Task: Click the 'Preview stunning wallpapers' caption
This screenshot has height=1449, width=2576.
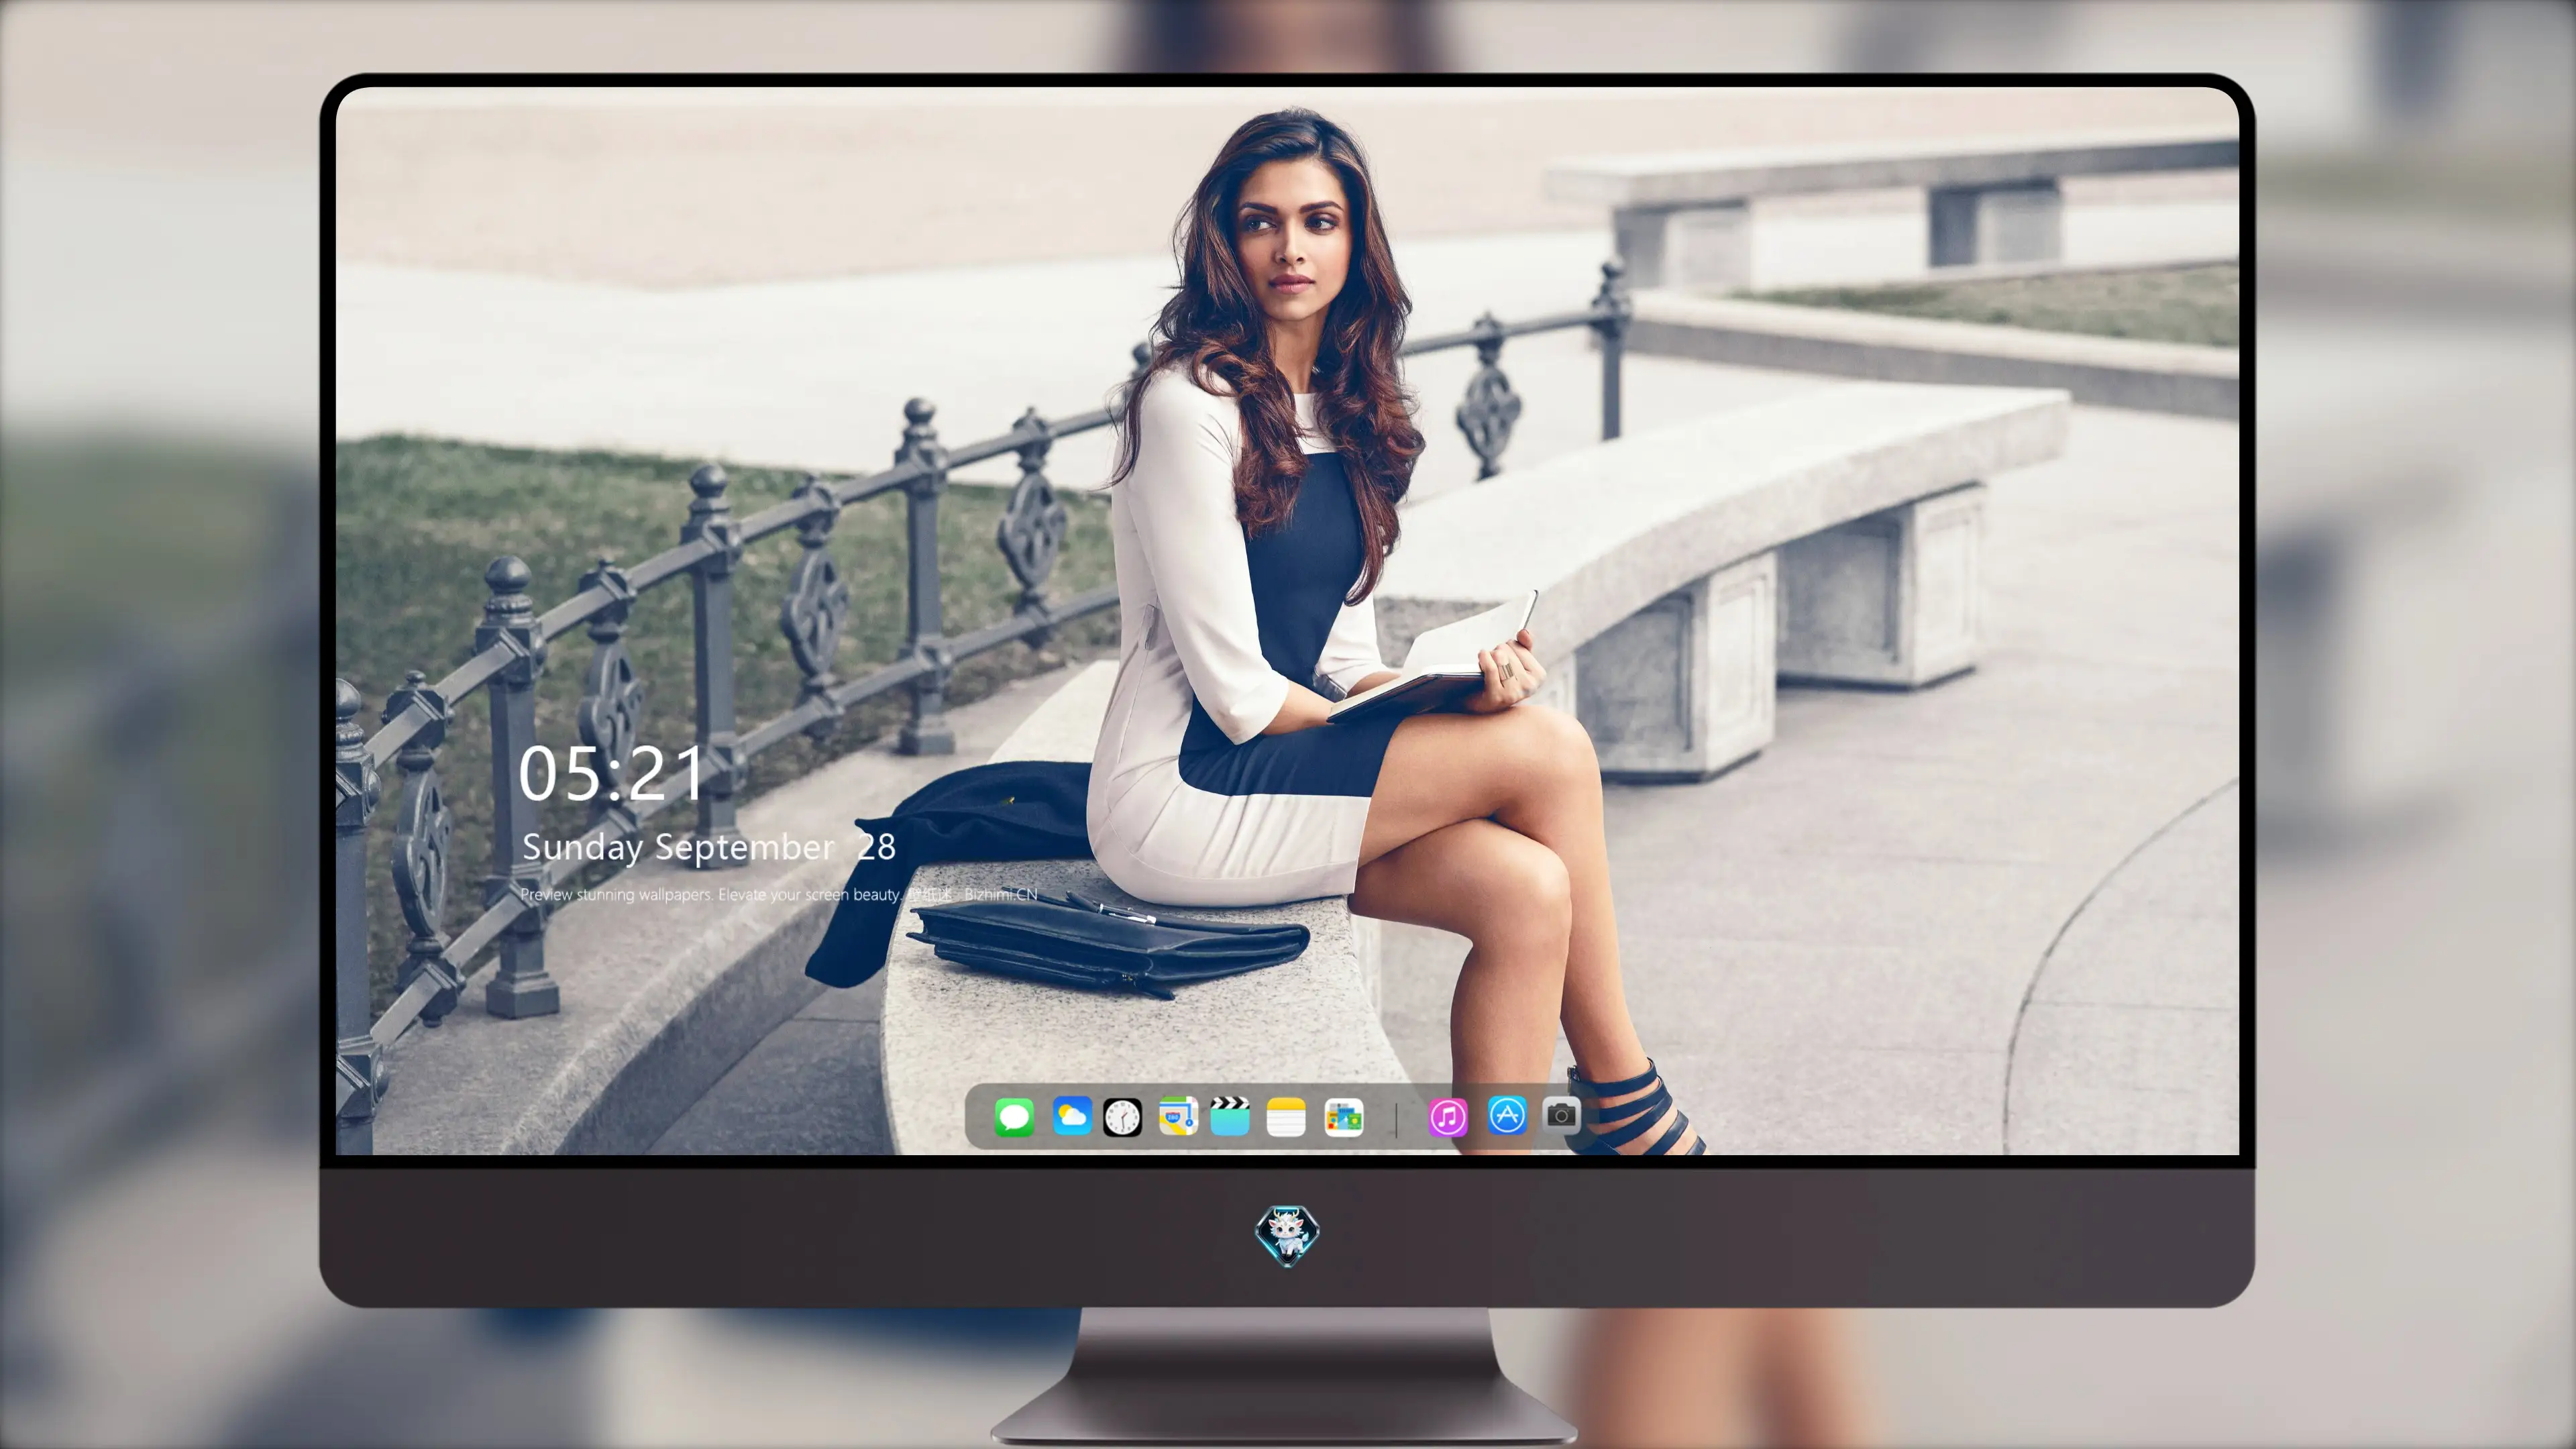Action: click(x=779, y=894)
